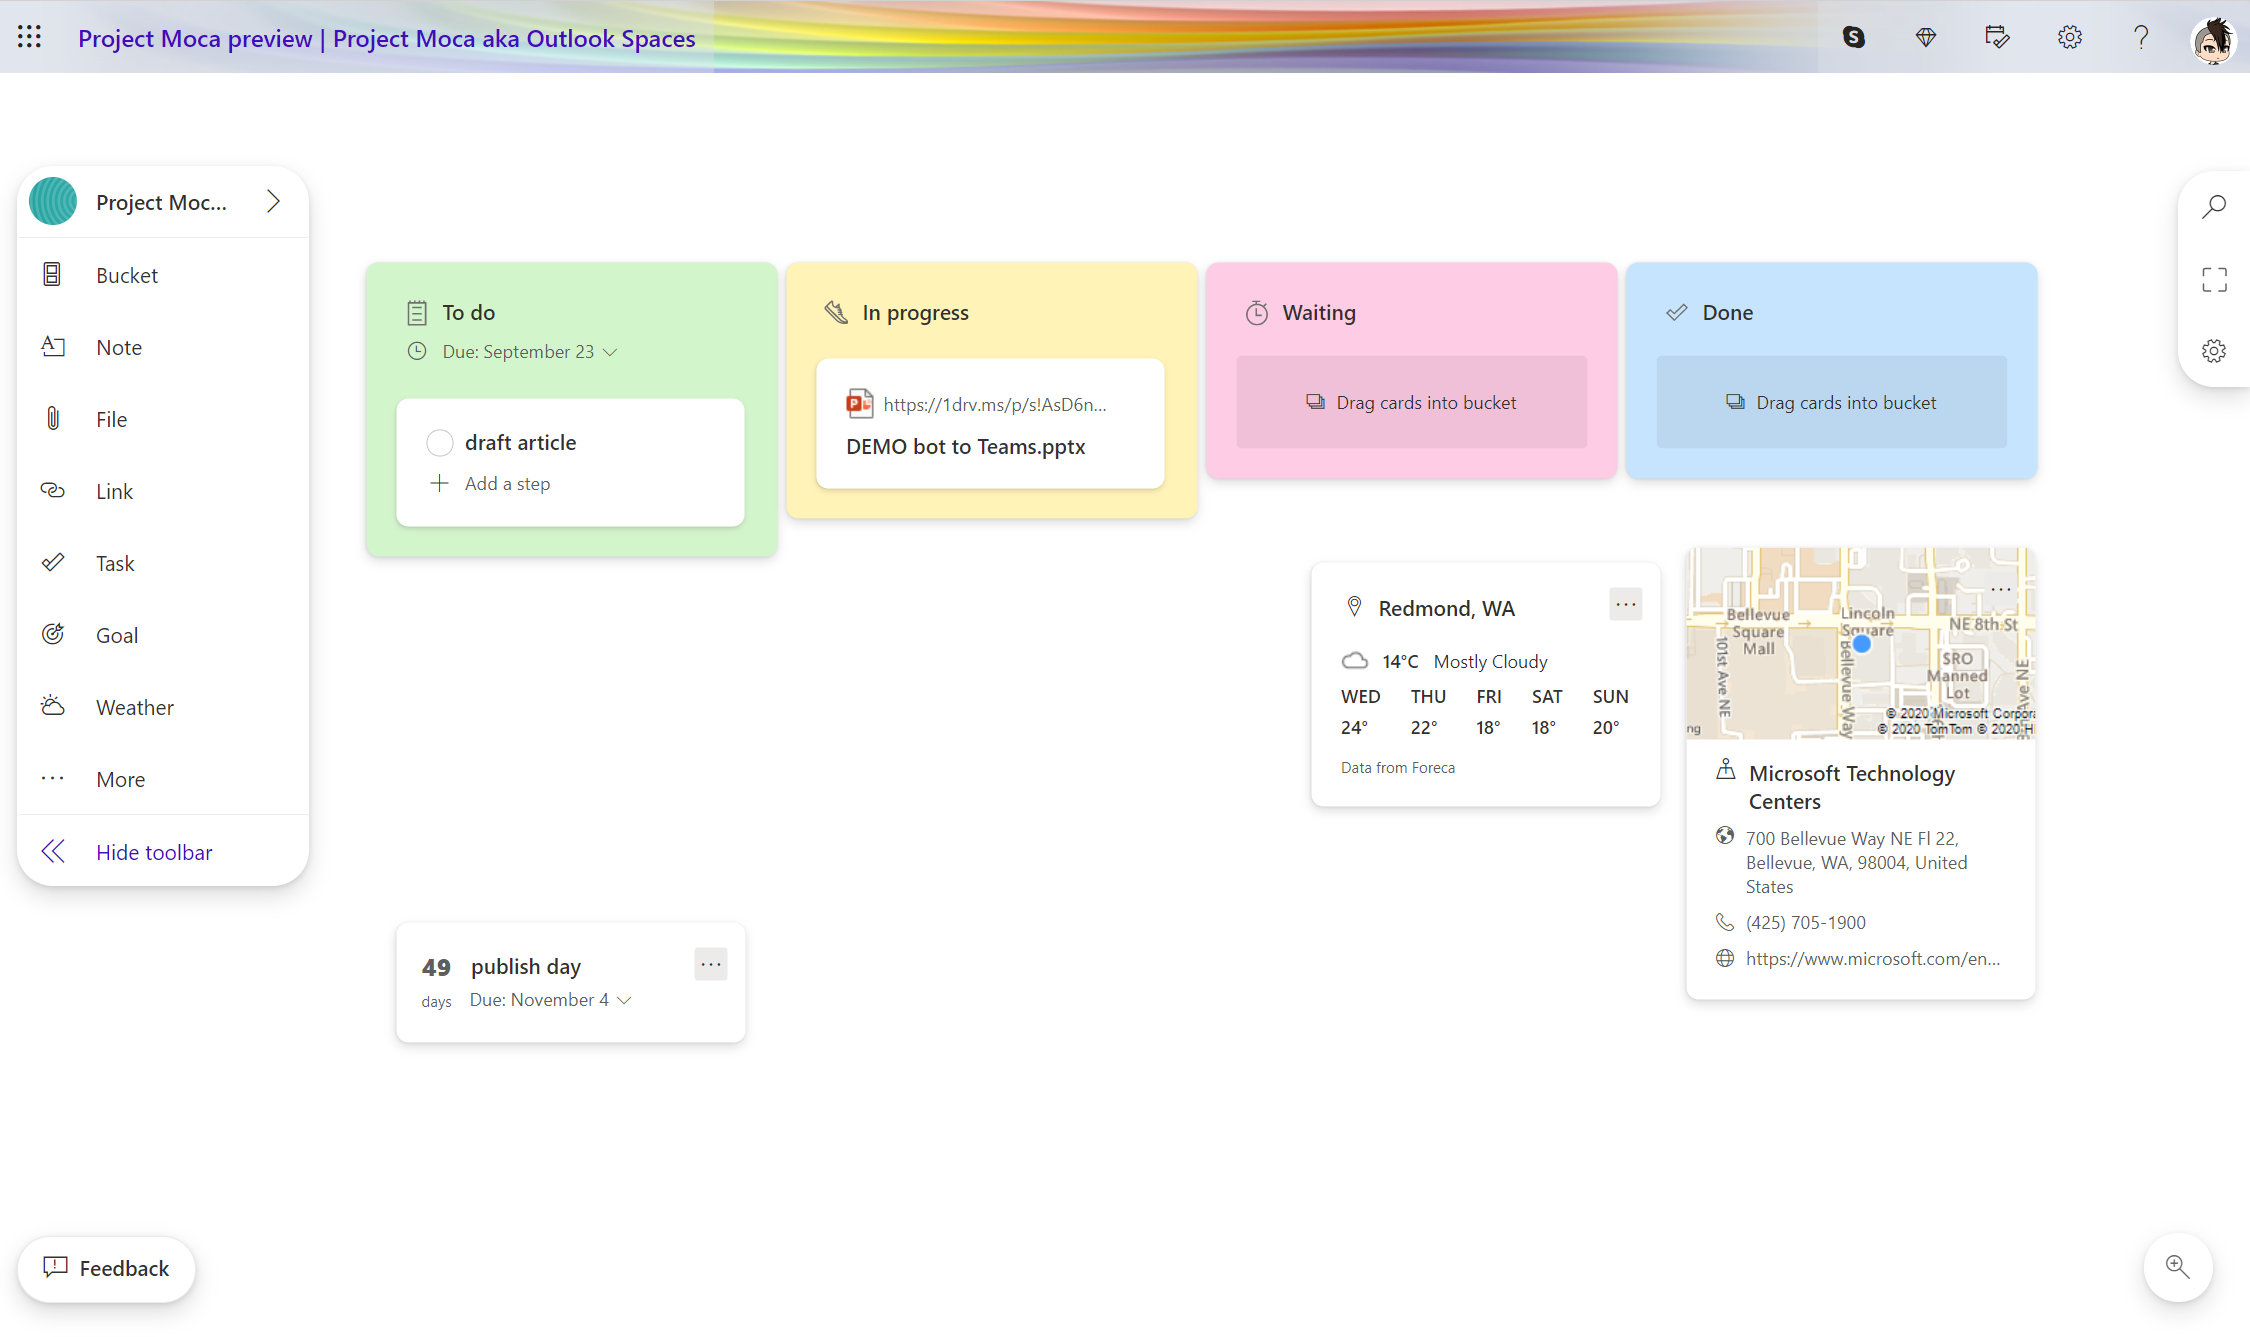
Task: Select the draft article task title
Action: coord(520,442)
